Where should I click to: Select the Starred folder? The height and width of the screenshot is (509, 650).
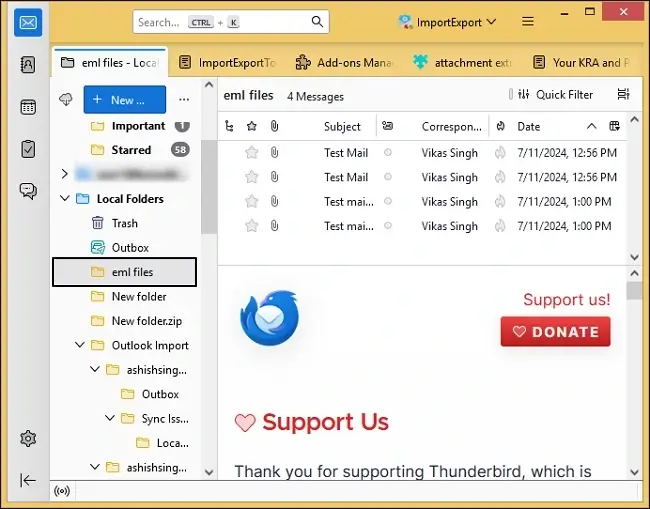124,150
